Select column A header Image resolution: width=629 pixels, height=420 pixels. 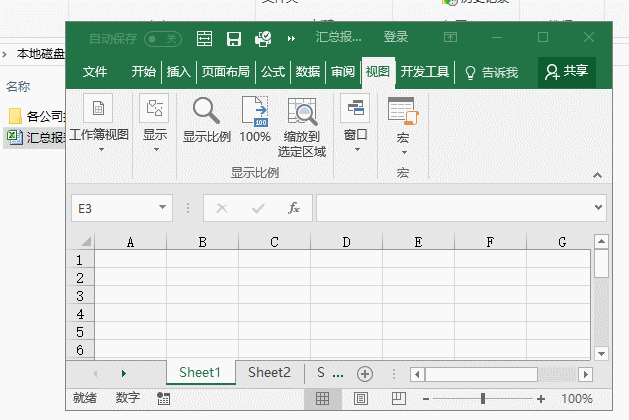[130, 242]
